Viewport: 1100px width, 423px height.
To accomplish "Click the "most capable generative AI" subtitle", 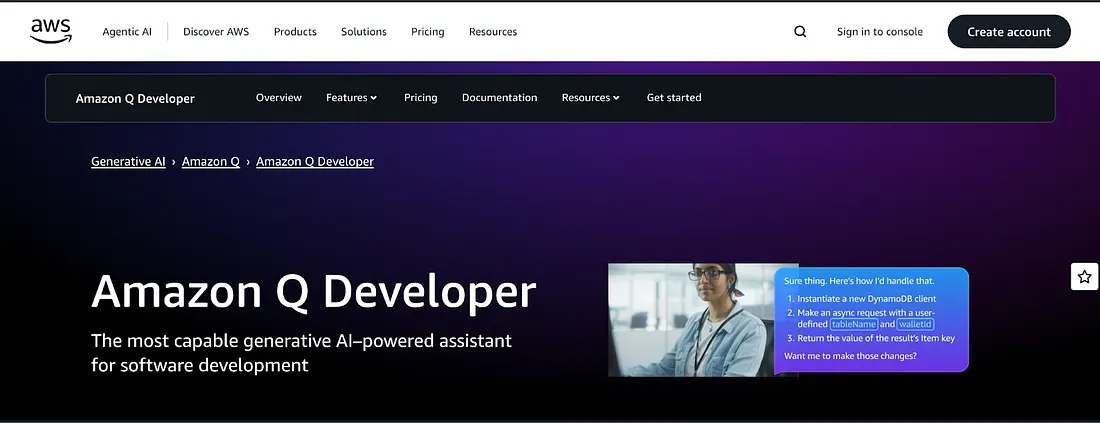I will point(302,353).
